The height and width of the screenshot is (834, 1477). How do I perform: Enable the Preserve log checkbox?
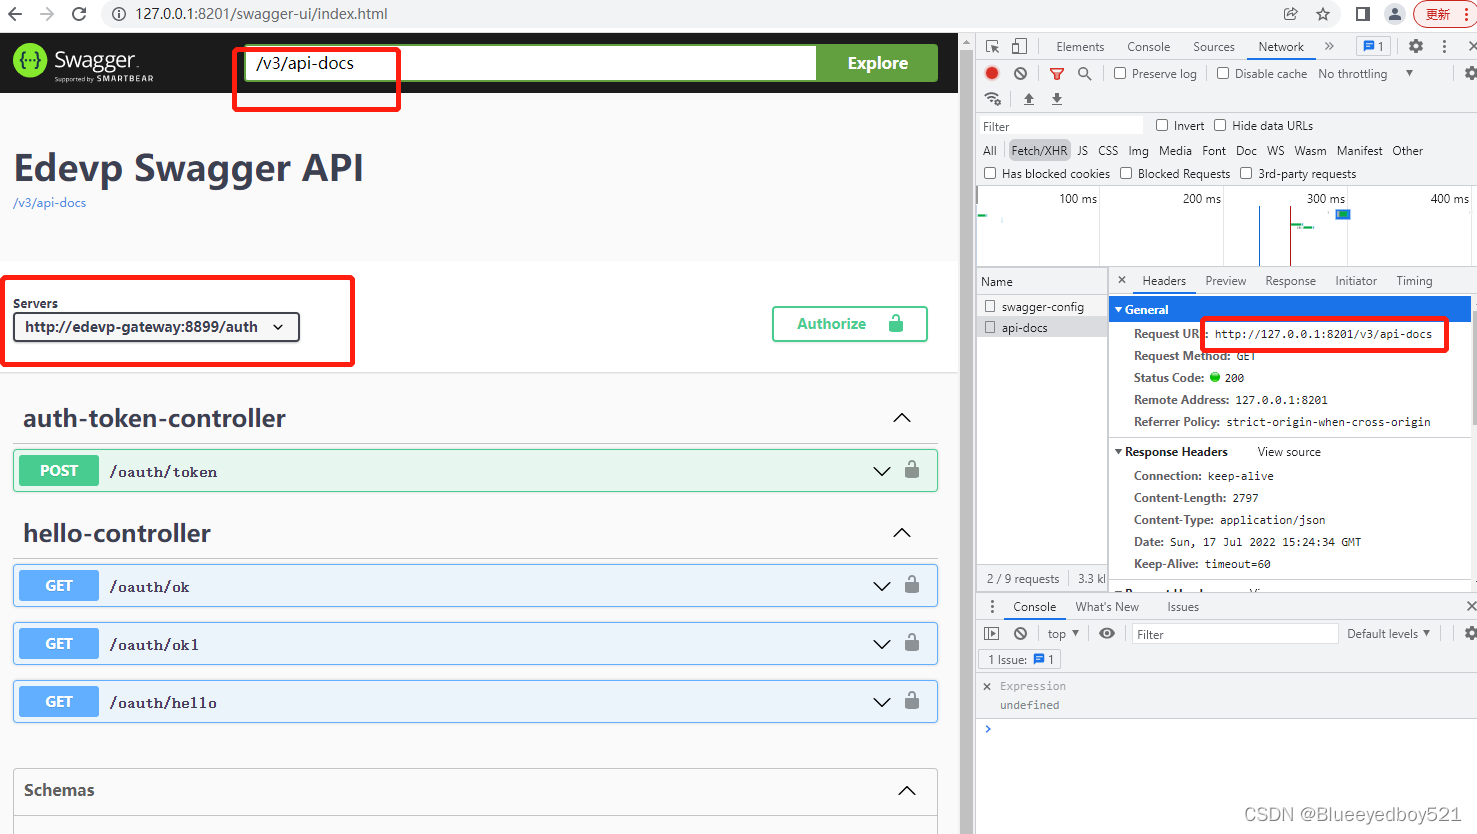1119,73
